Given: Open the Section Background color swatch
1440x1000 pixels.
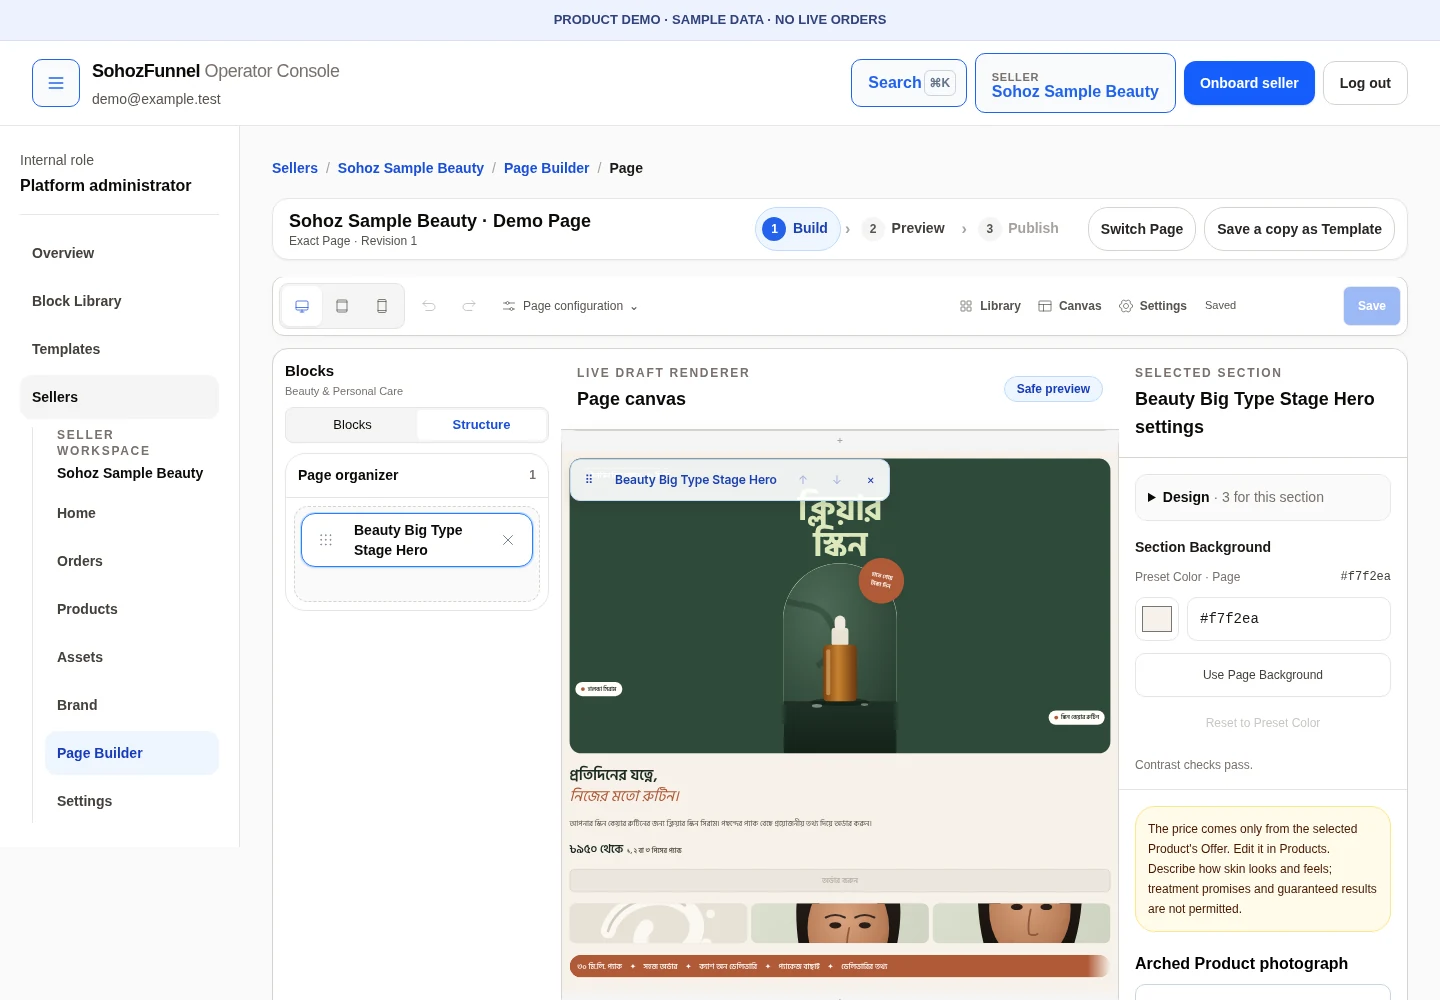Looking at the screenshot, I should [1157, 619].
